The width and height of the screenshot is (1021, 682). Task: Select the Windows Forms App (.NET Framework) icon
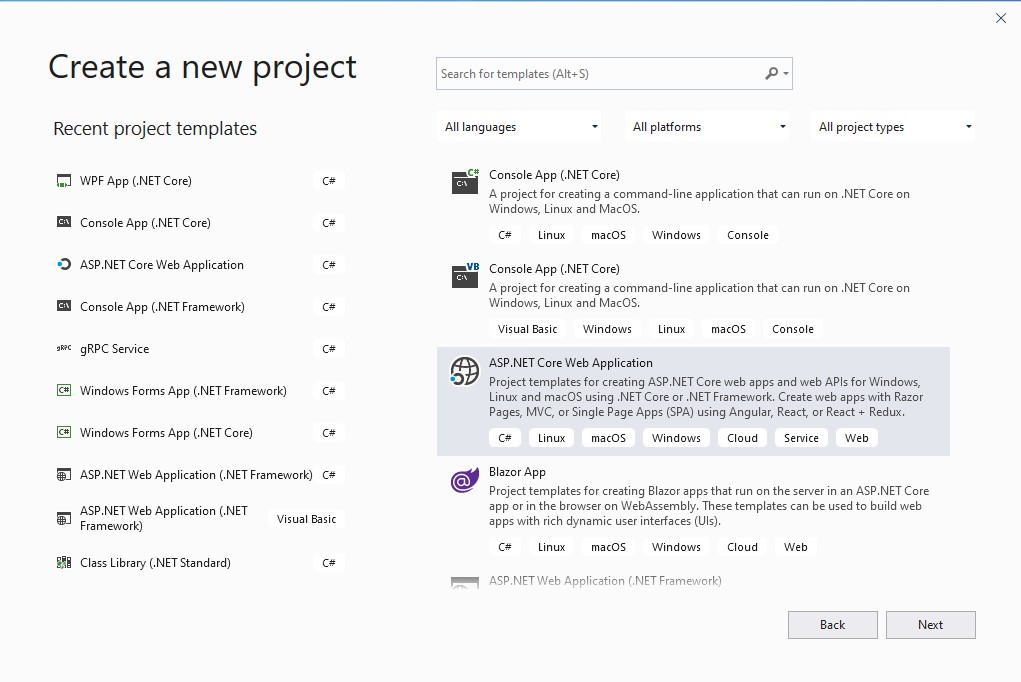63,390
